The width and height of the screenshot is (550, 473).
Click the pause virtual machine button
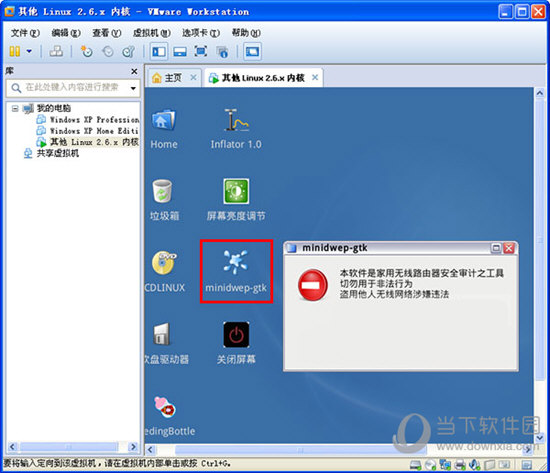[x=15, y=52]
